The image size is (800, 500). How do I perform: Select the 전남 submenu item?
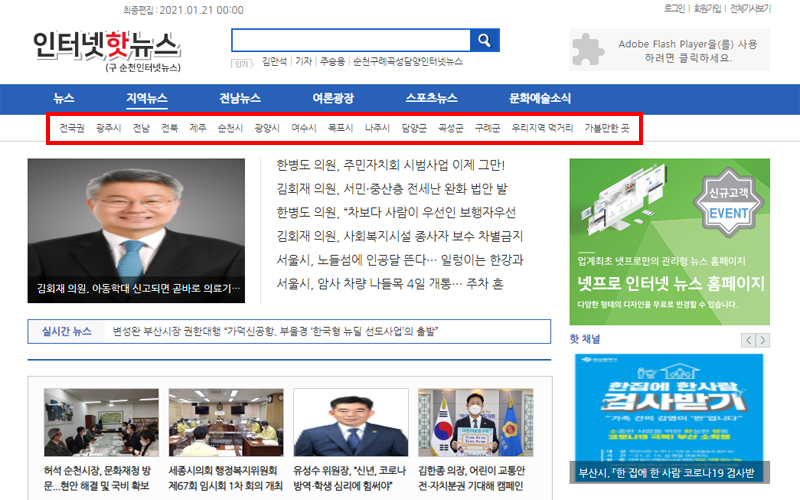pyautogui.click(x=141, y=128)
